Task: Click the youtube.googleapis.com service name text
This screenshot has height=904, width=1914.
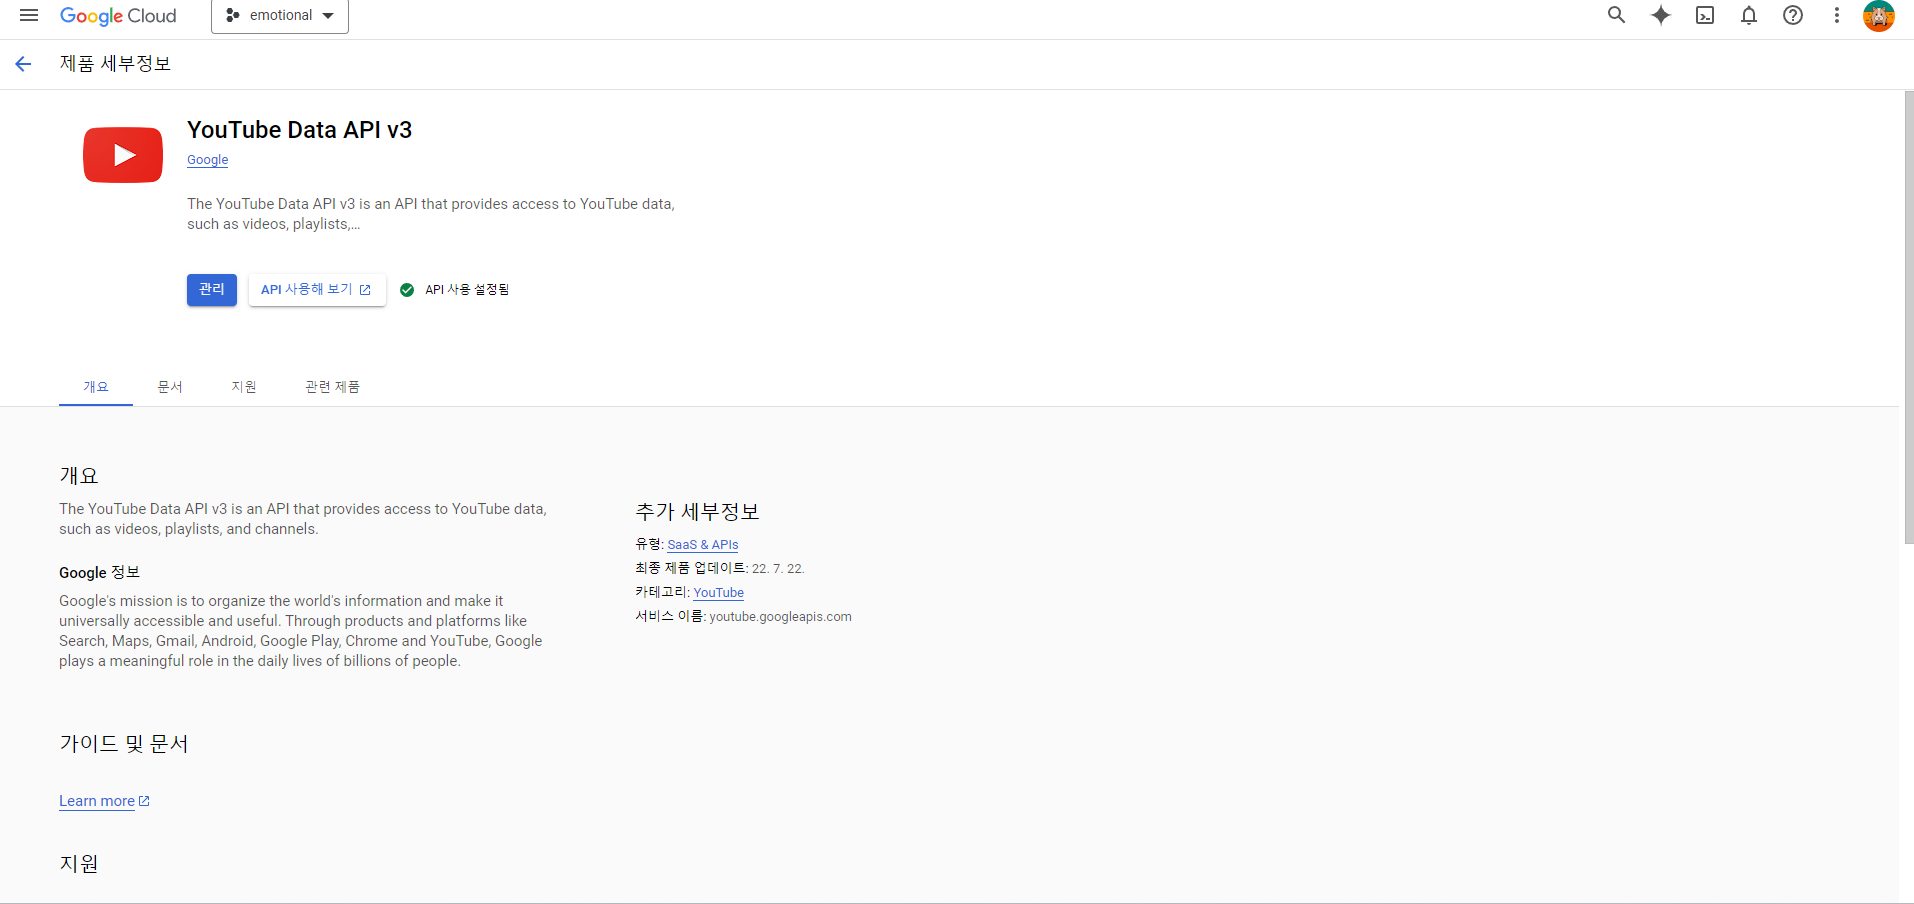Action: coord(780,617)
